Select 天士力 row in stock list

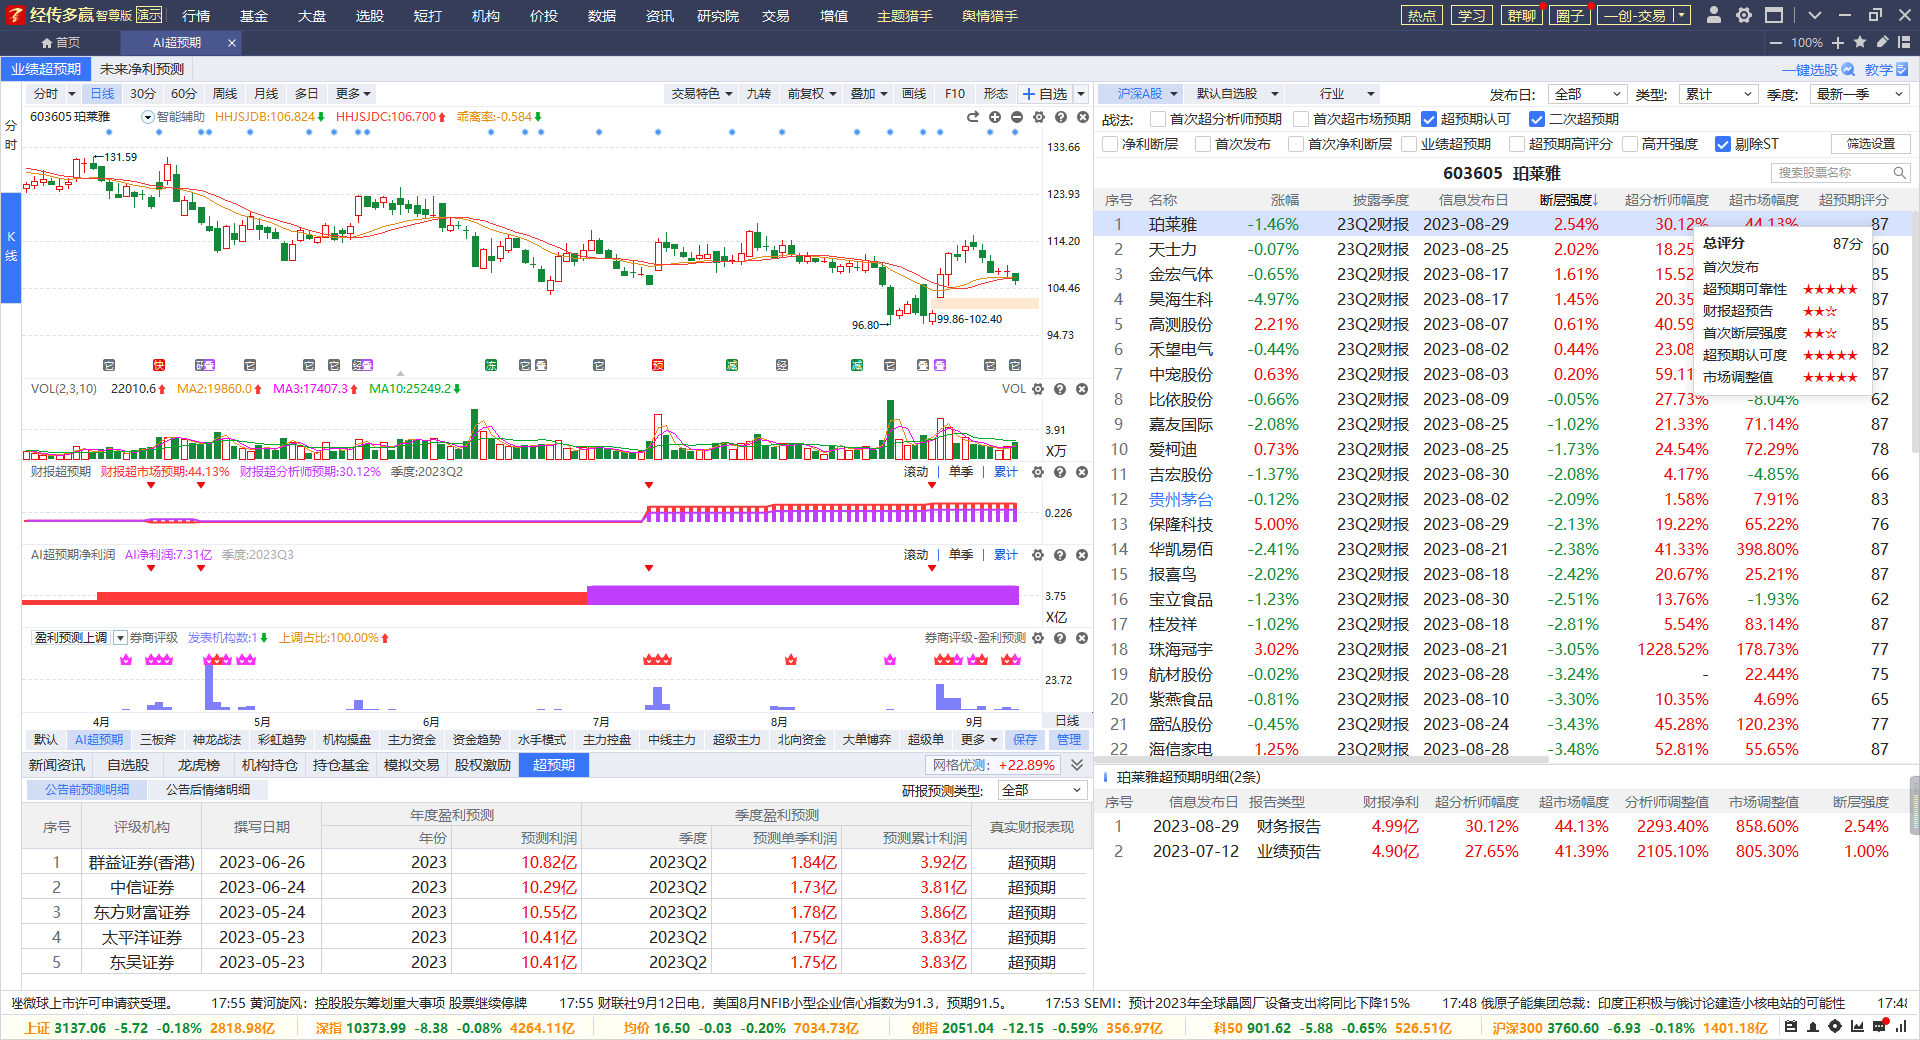point(1500,249)
